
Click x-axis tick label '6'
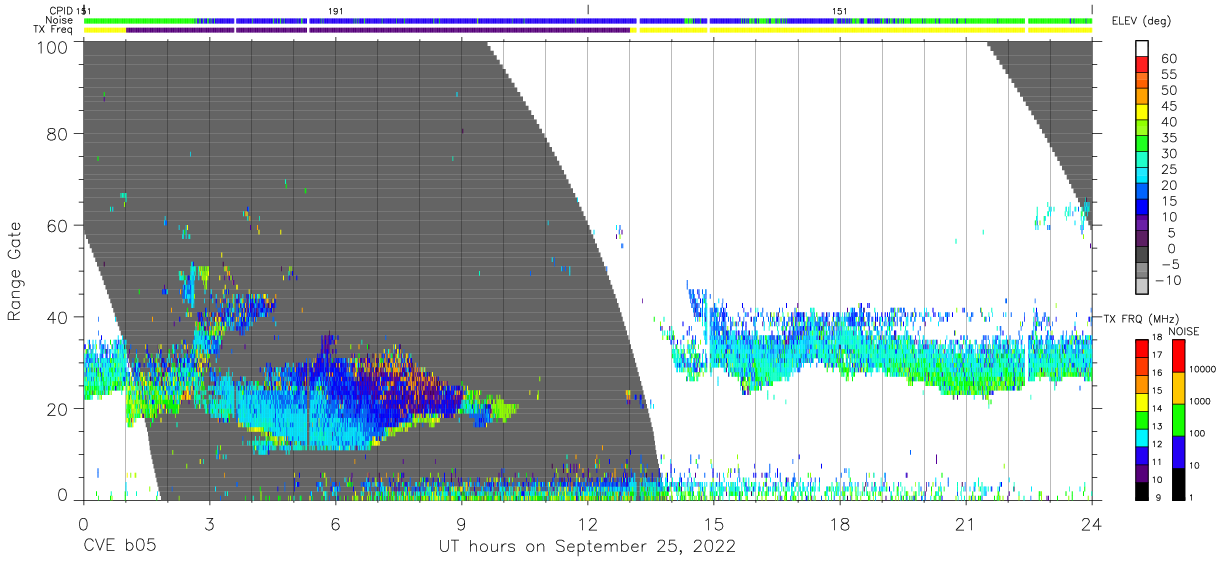point(335,523)
